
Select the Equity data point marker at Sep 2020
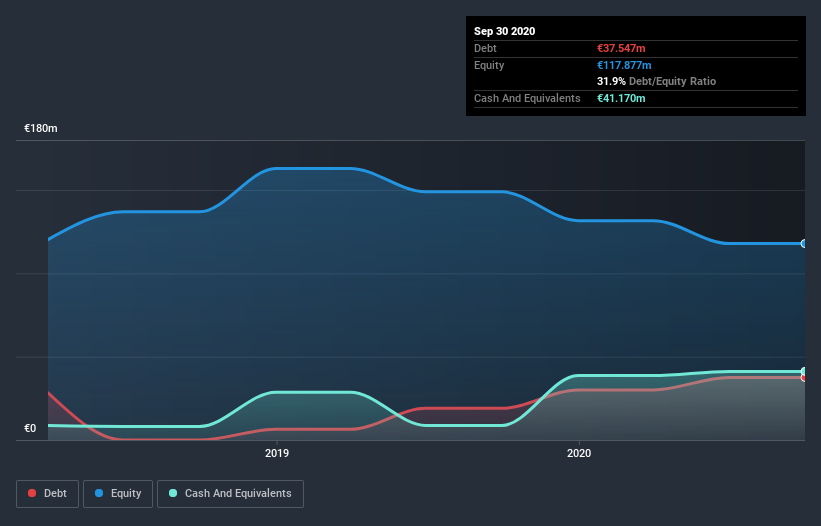pyautogui.click(x=804, y=243)
